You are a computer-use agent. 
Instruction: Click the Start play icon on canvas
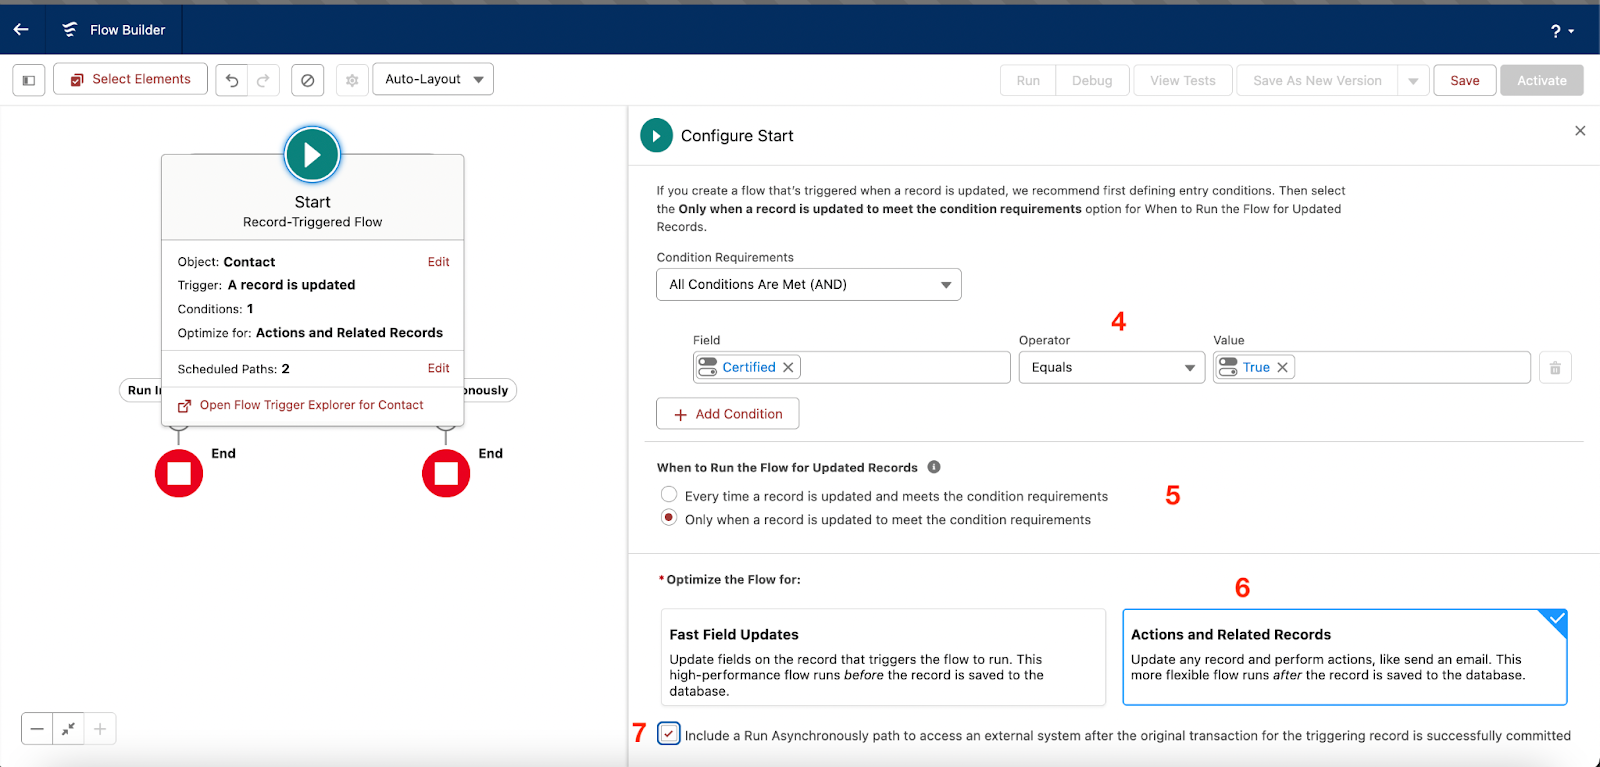tap(312, 154)
